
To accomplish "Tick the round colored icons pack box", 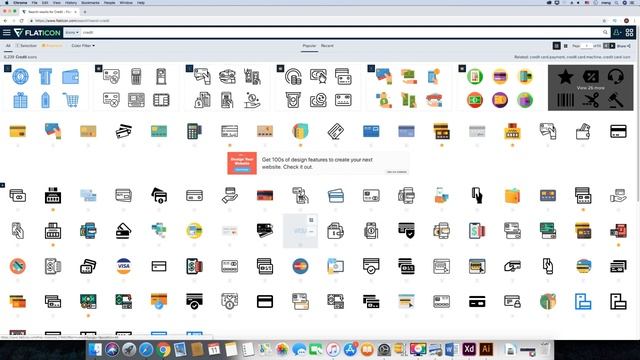I will pyautogui.click(x=462, y=68).
